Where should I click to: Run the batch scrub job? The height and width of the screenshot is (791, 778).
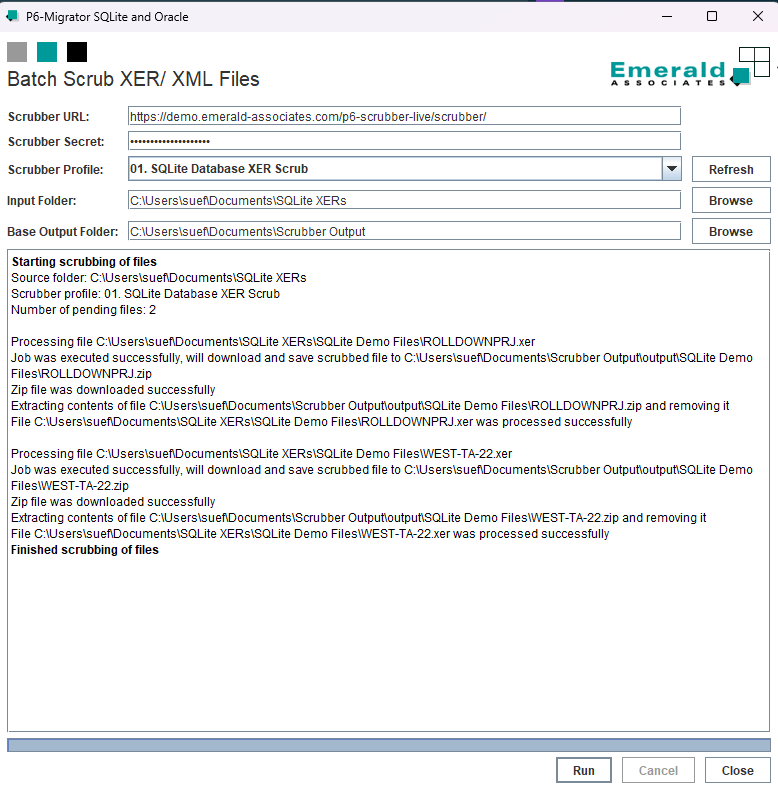point(584,770)
